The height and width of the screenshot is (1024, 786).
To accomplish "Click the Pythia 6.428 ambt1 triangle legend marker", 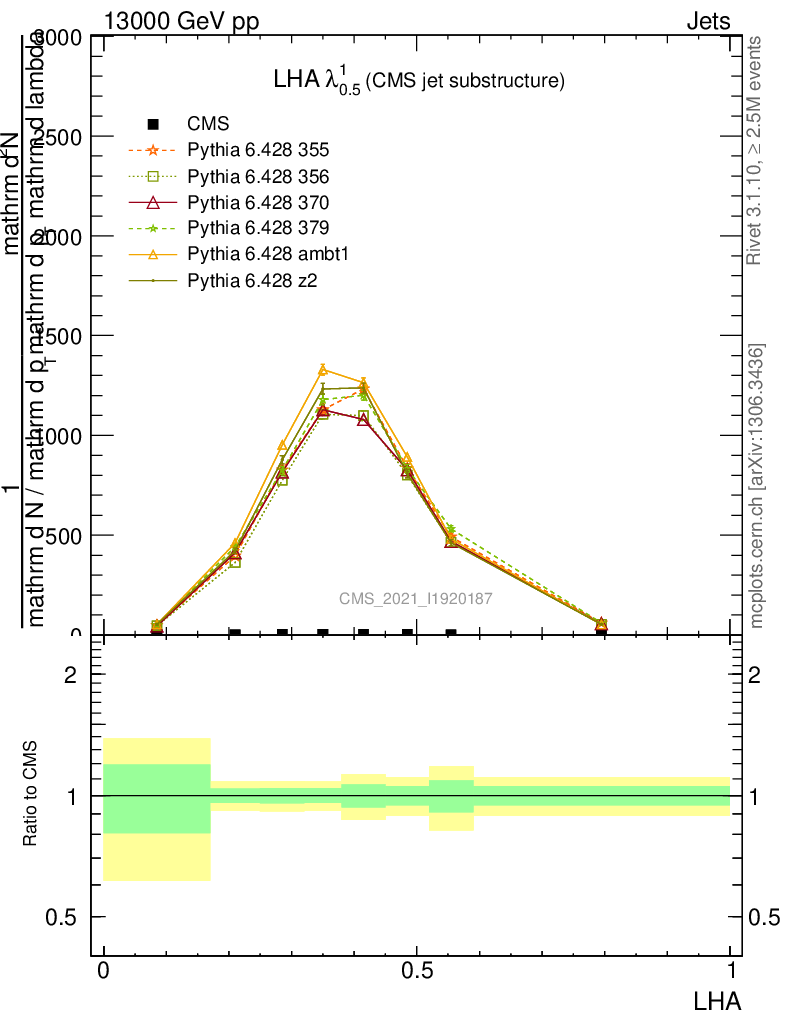I will coord(153,254).
